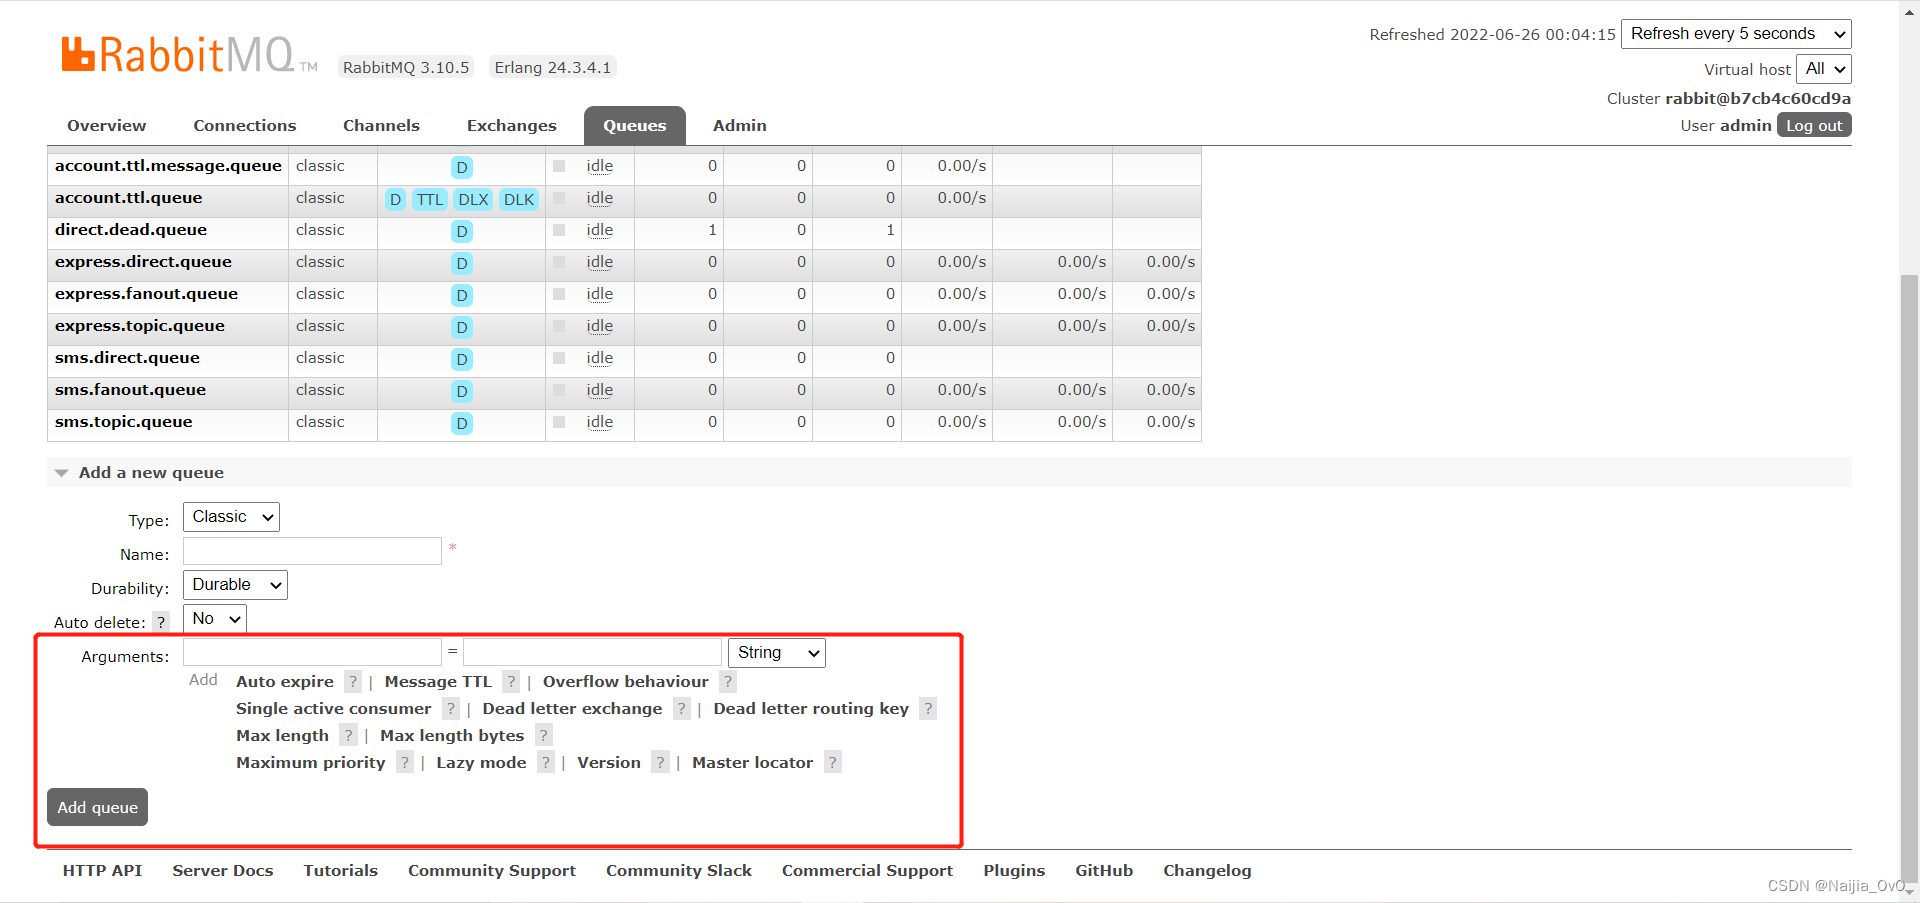Click D badge of express.topic.queue

click(x=462, y=327)
